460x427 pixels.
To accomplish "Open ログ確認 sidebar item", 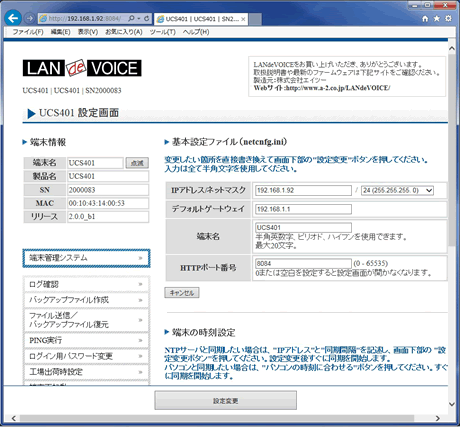I will pos(86,284).
